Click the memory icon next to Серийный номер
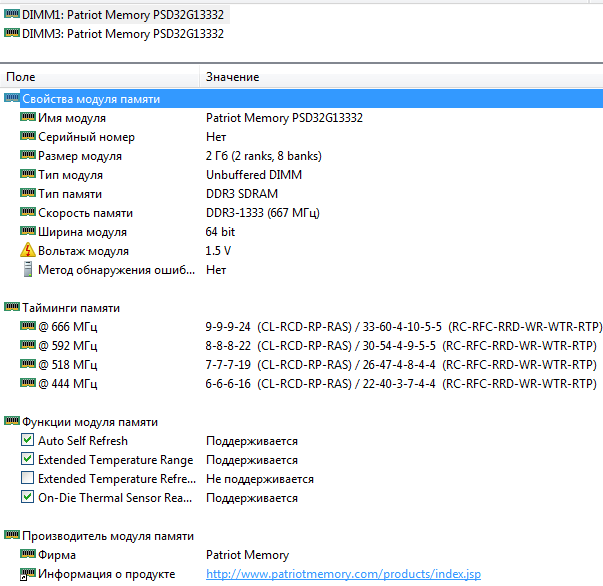 [28, 136]
